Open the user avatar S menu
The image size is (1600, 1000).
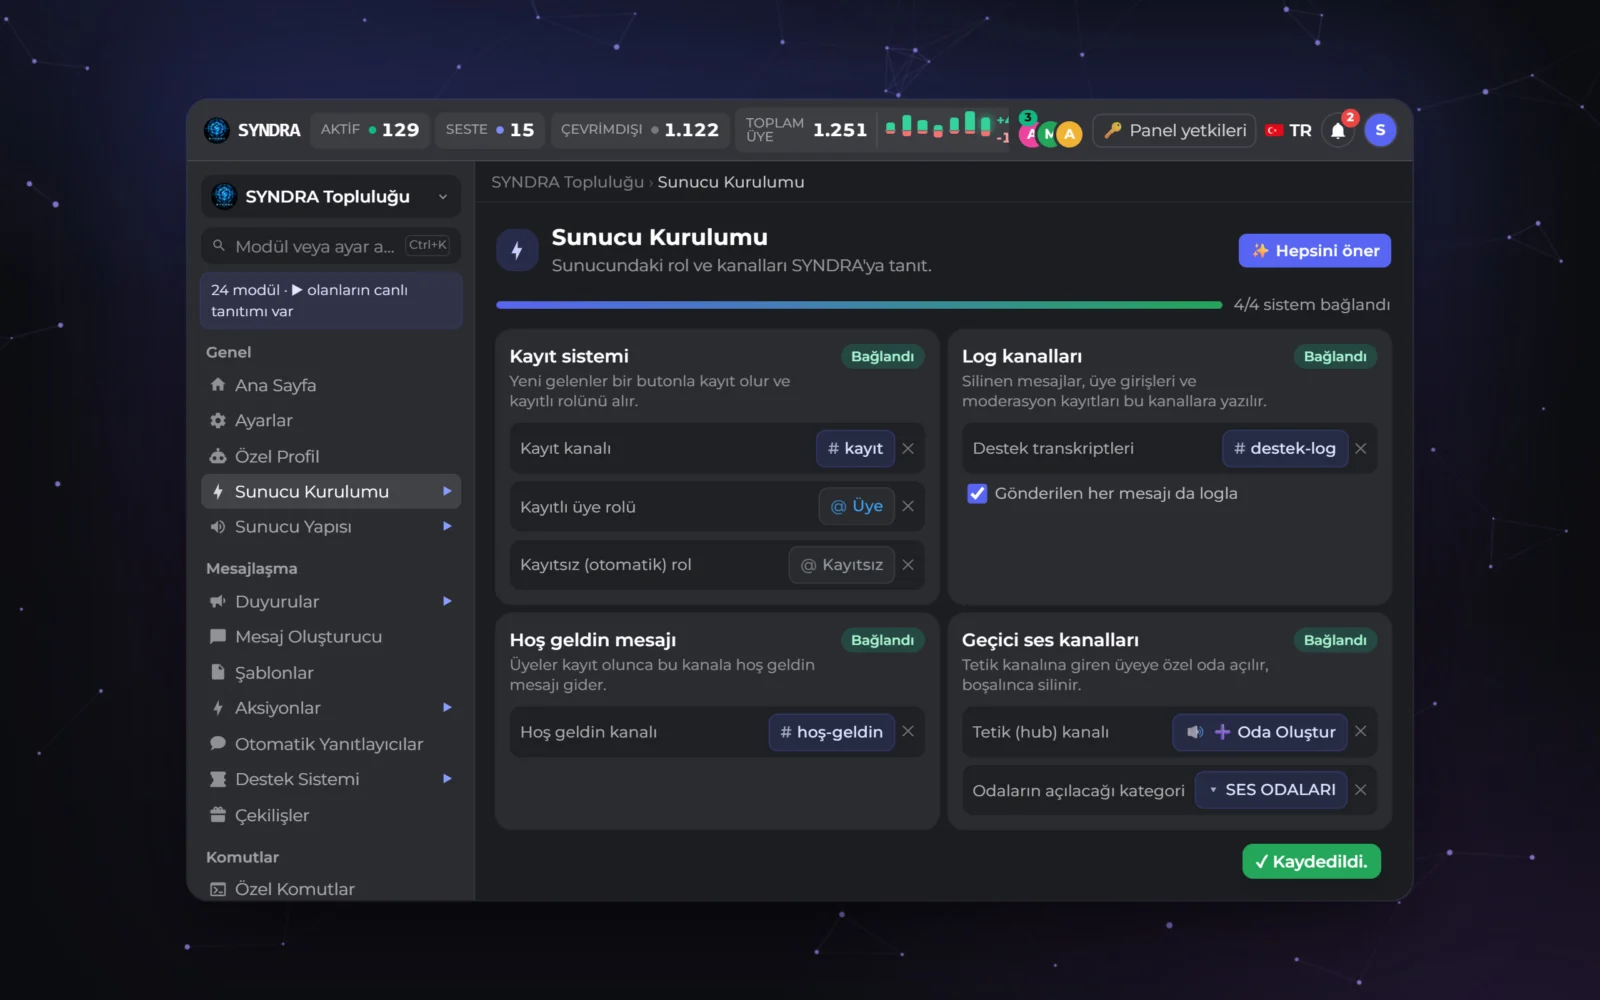(x=1380, y=130)
